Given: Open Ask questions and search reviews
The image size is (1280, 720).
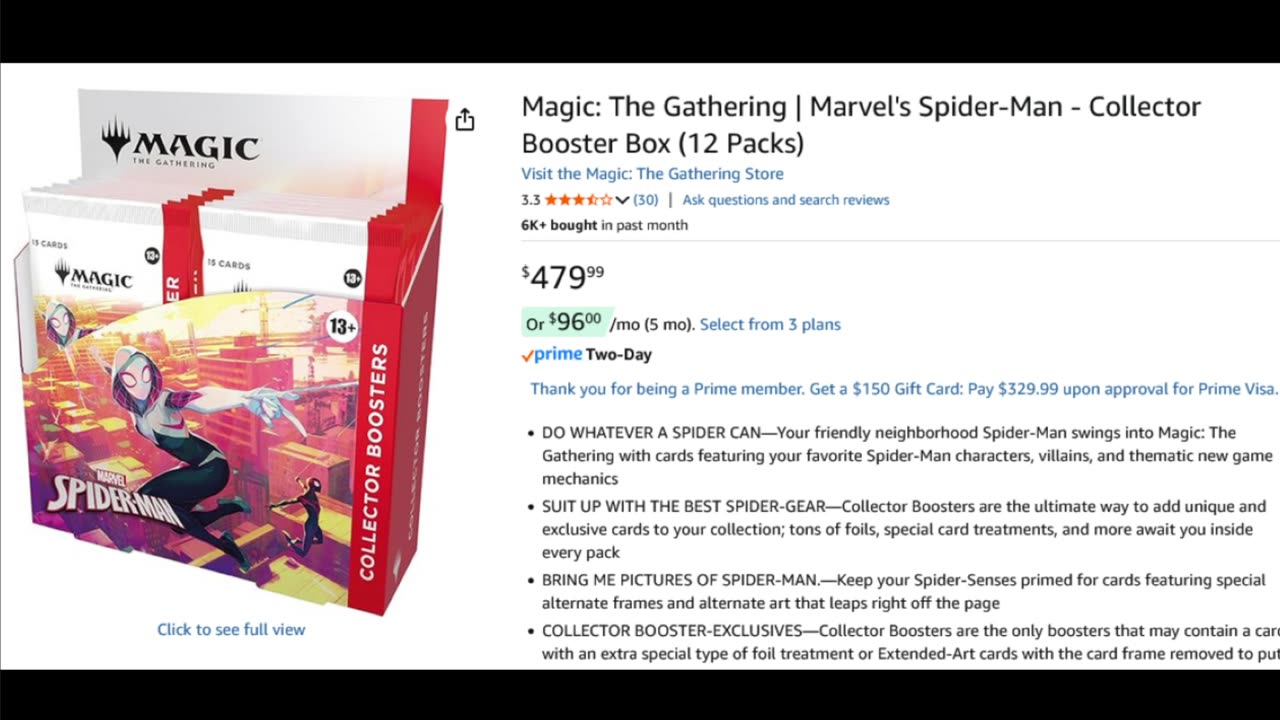Looking at the screenshot, I should pyautogui.click(x=785, y=200).
